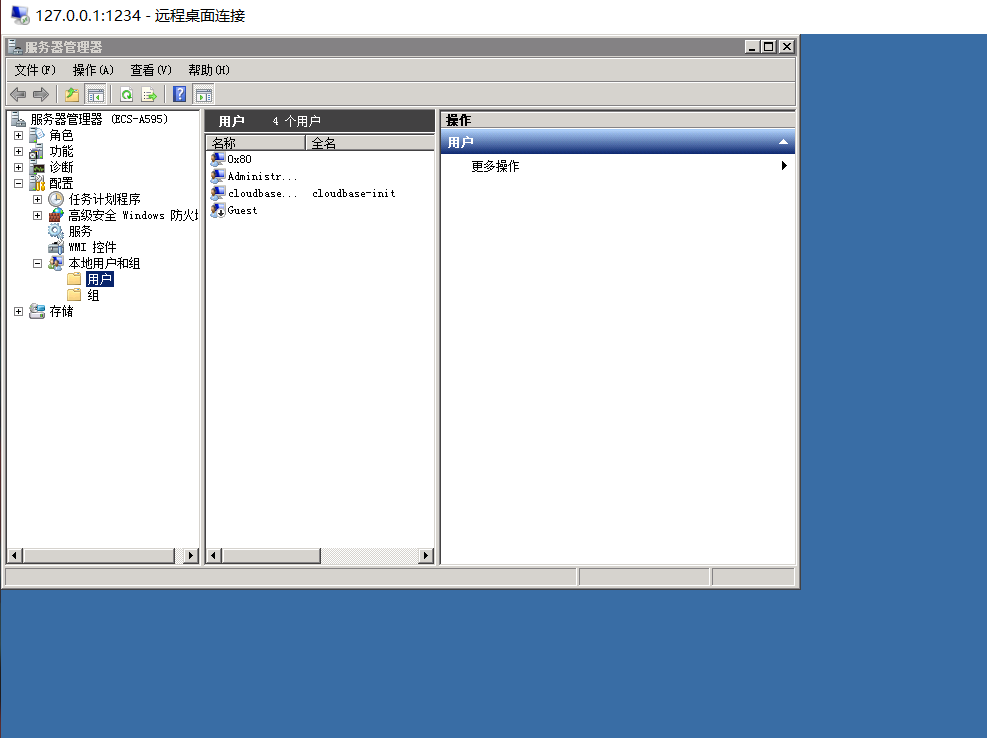The height and width of the screenshot is (738, 987).
Task: Select the Administr... user row
Action: click(262, 176)
